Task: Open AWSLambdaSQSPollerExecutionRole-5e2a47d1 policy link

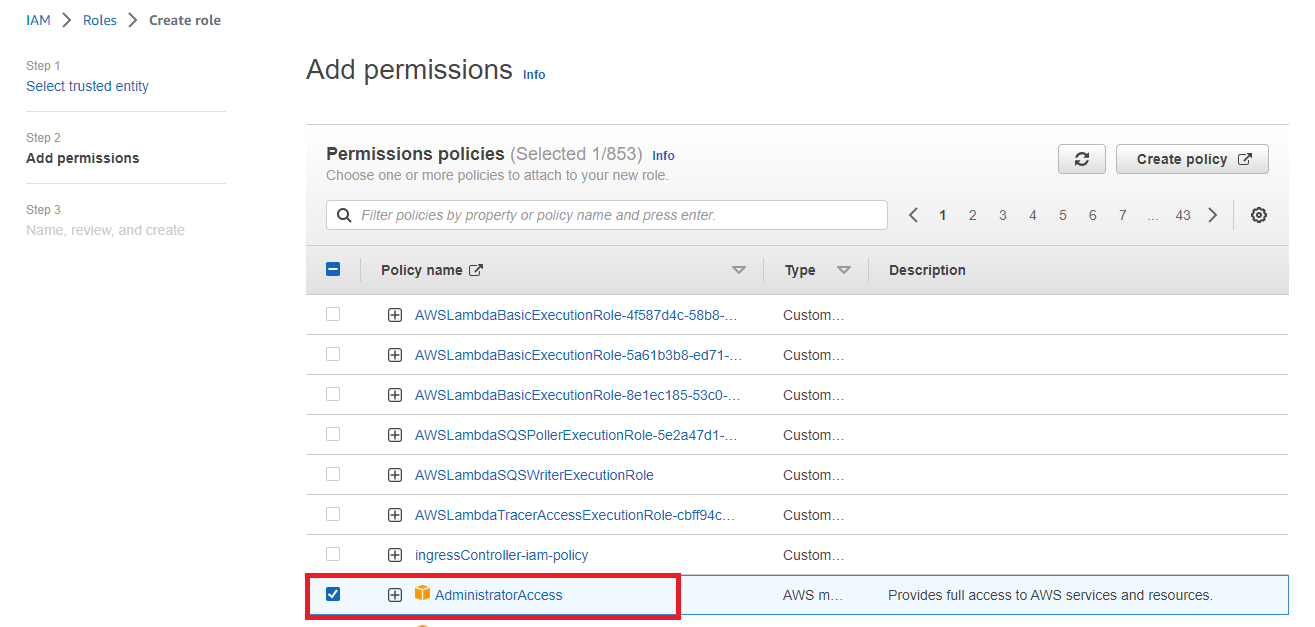Action: 576,435
